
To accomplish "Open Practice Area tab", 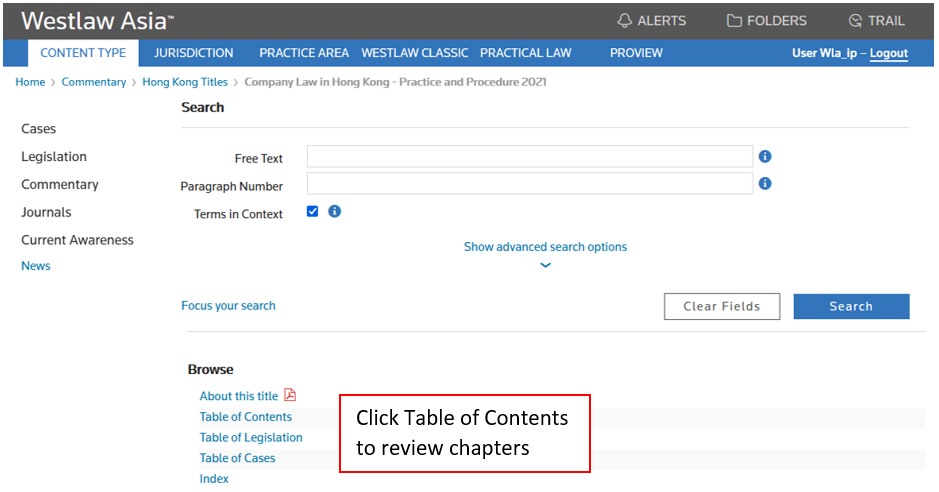I will coord(304,53).
